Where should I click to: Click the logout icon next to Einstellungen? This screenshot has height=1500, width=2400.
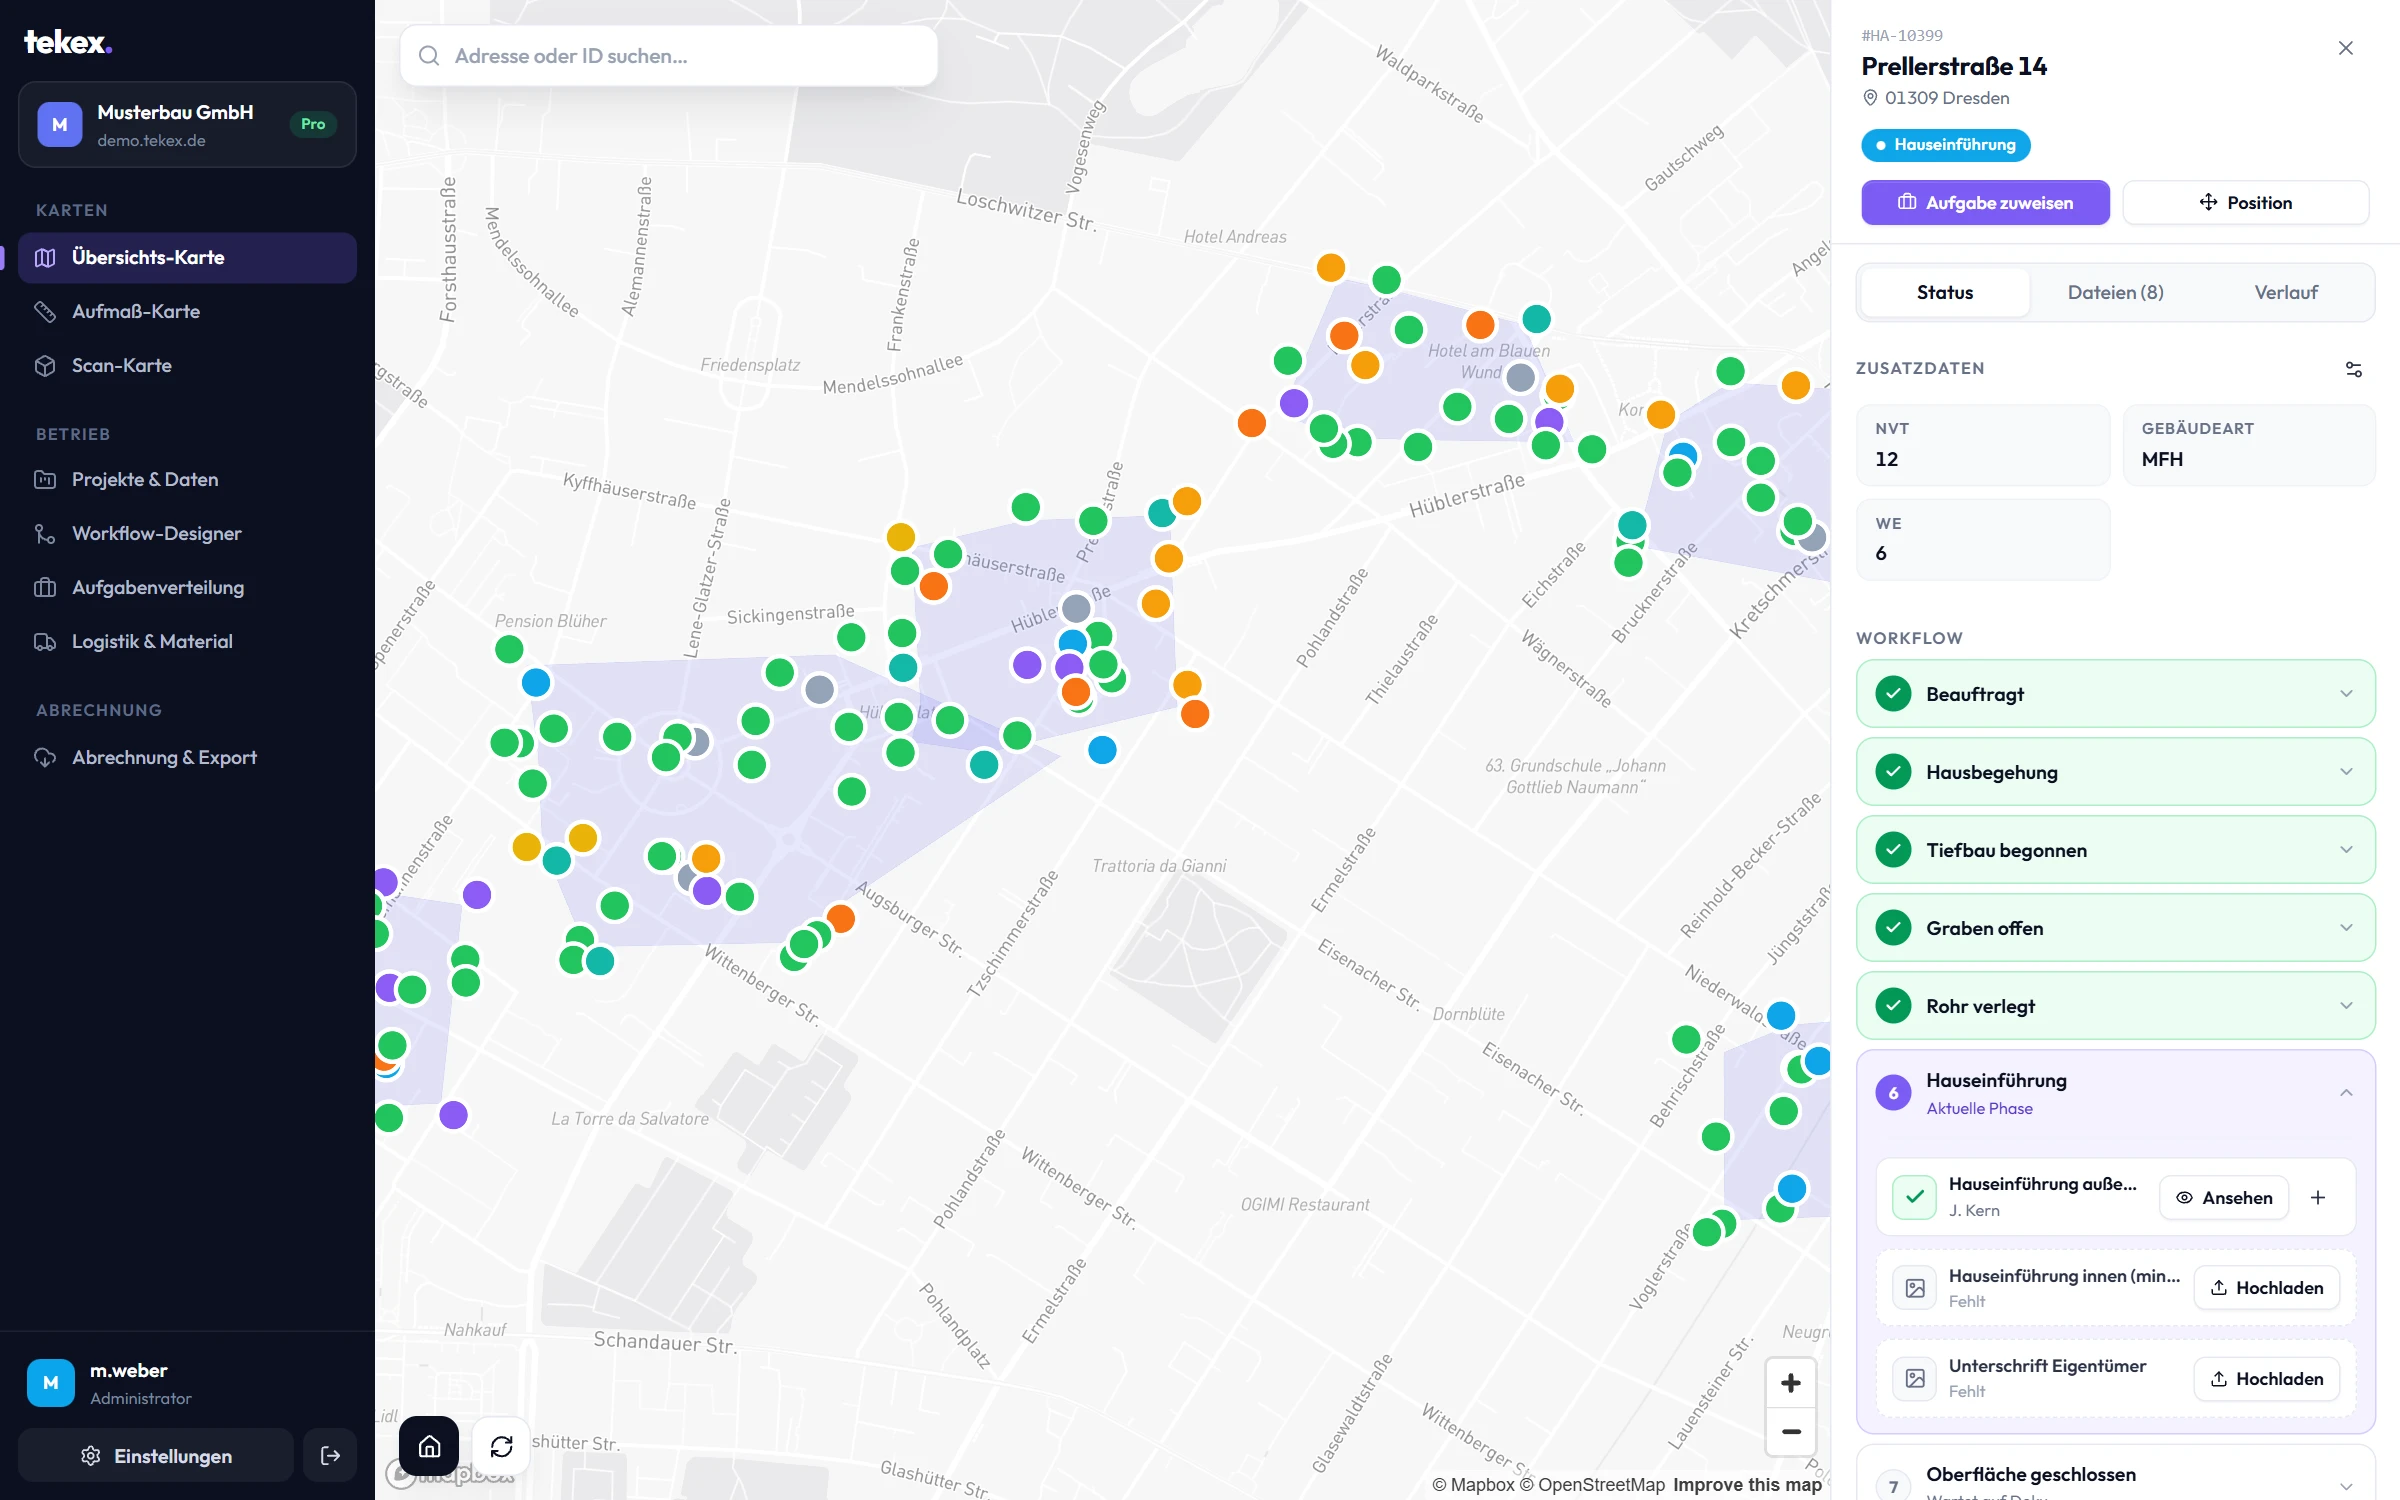tap(331, 1456)
